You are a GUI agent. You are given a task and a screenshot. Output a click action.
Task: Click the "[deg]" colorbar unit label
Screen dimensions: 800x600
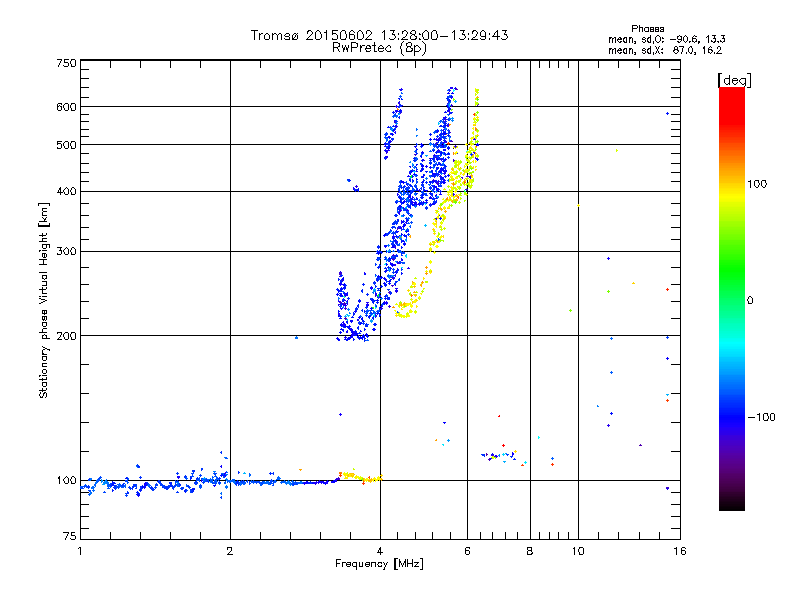pos(734,80)
